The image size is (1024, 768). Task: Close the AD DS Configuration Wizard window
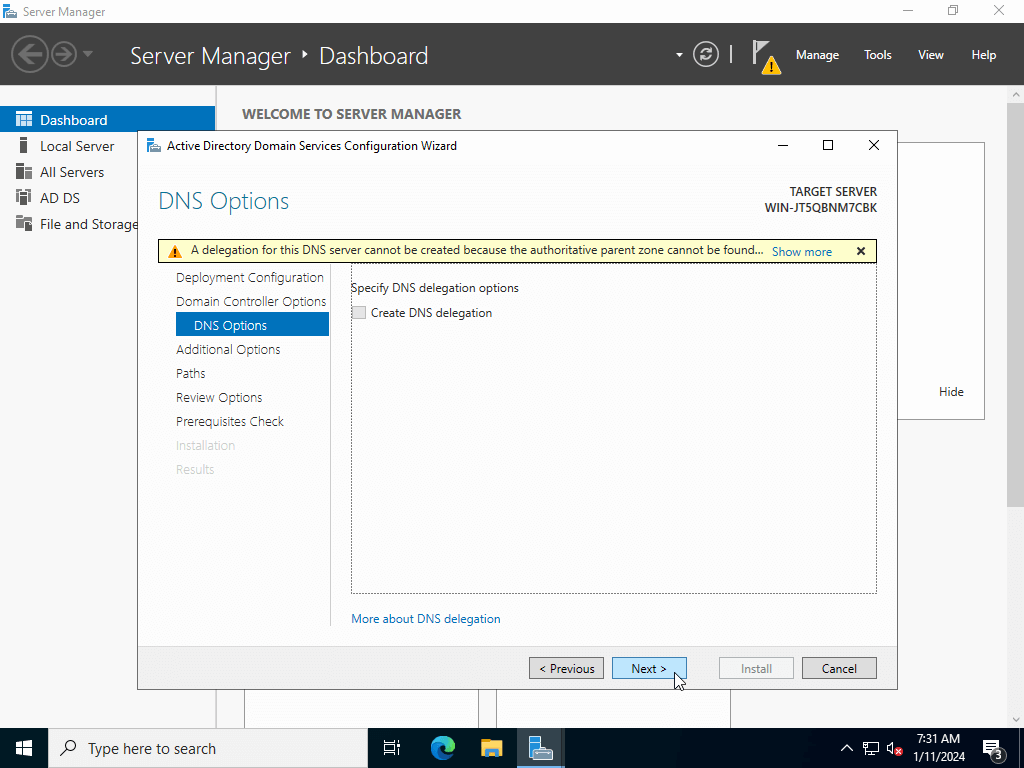click(873, 145)
